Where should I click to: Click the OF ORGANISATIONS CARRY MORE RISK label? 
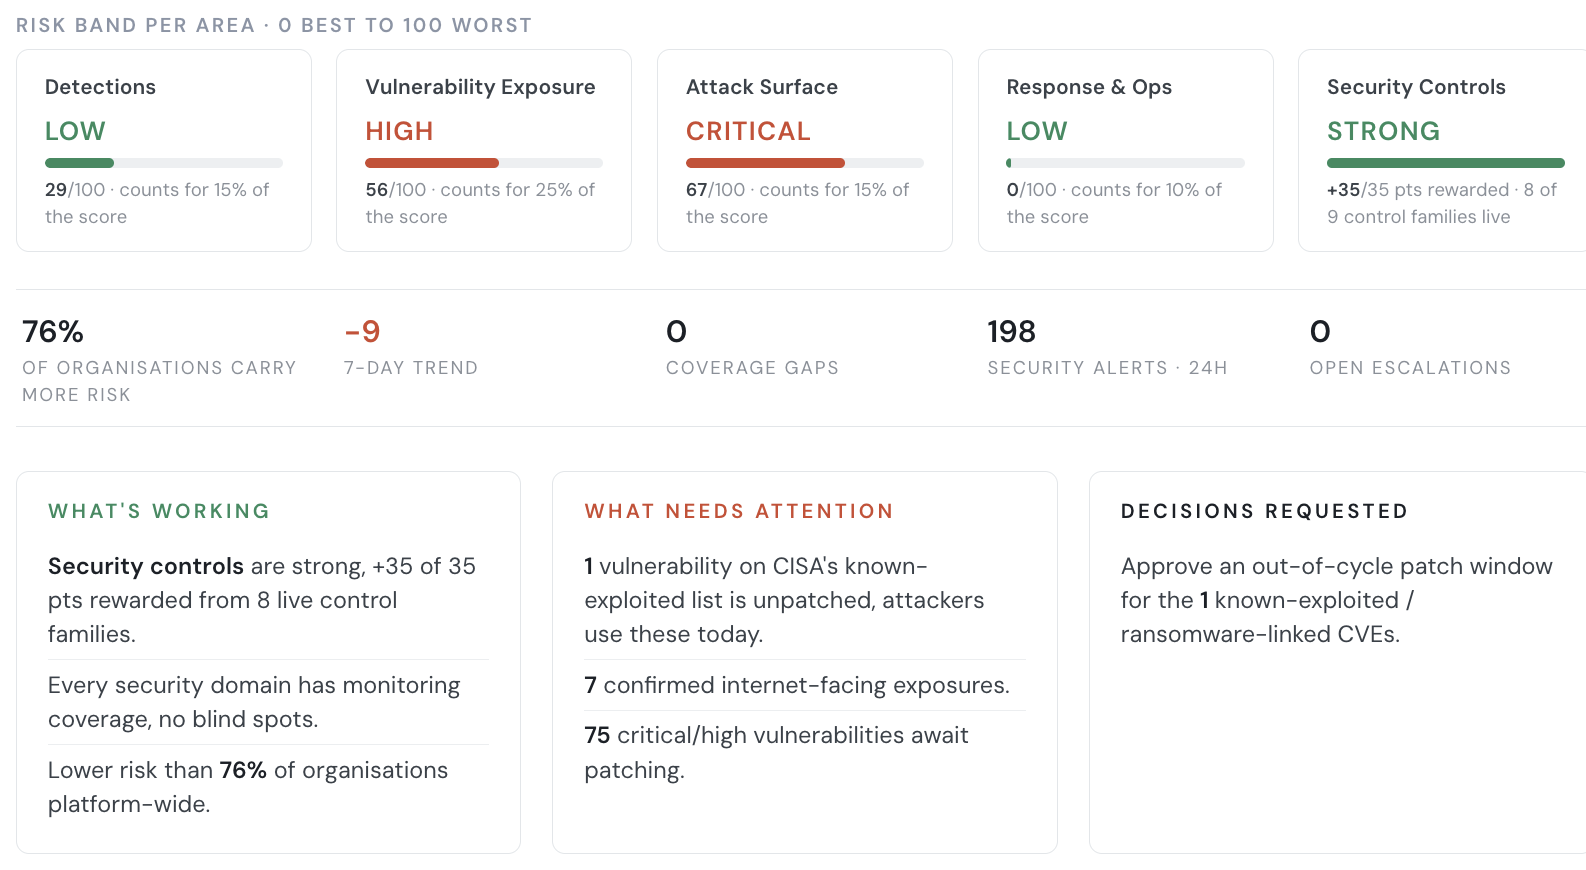pyautogui.click(x=159, y=381)
